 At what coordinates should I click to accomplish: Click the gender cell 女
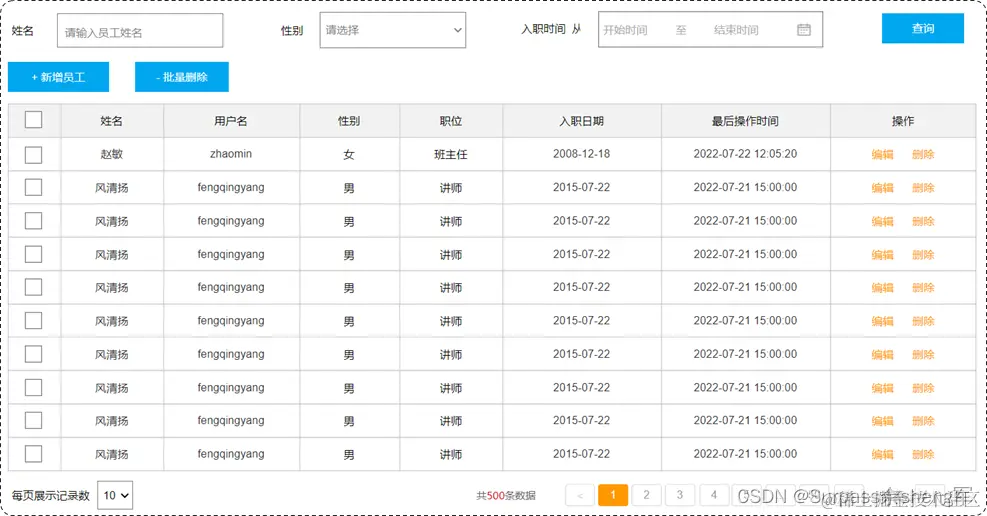point(349,154)
